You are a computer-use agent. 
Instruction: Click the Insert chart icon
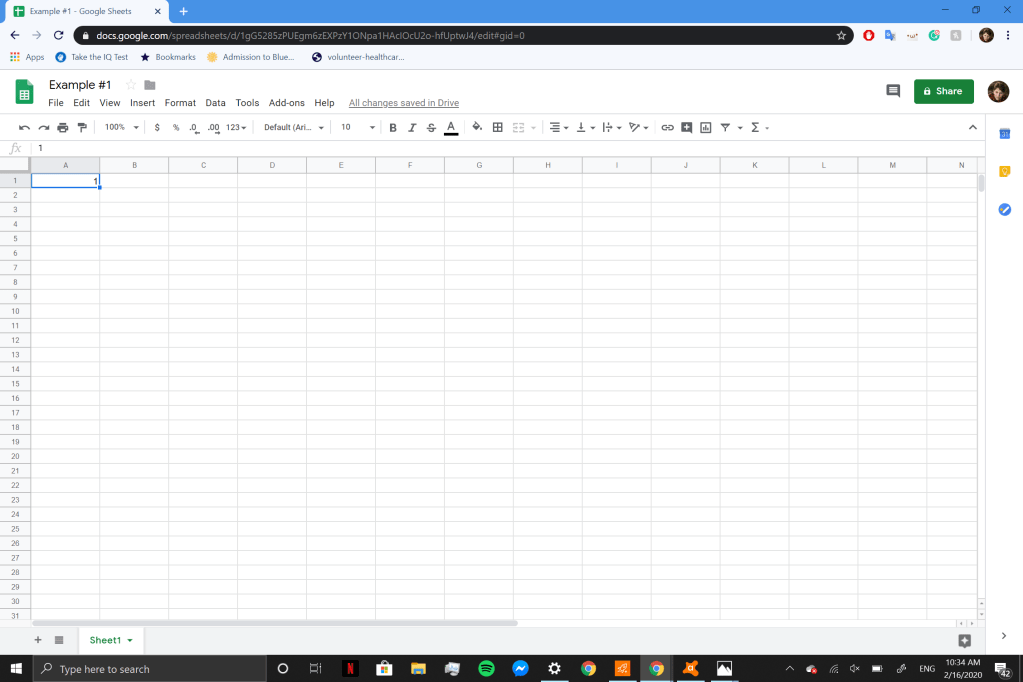(x=705, y=128)
